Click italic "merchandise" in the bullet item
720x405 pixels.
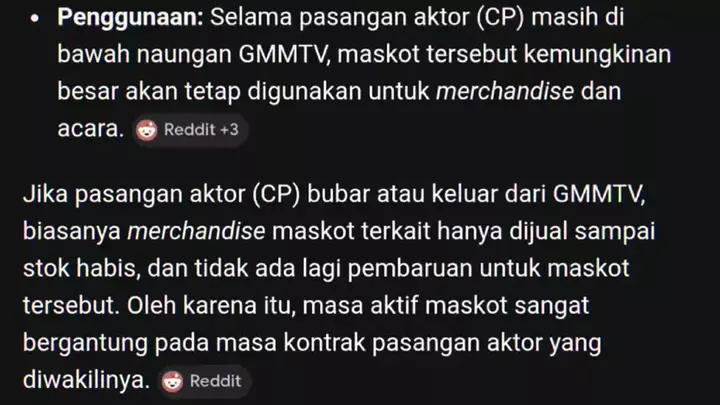505,91
